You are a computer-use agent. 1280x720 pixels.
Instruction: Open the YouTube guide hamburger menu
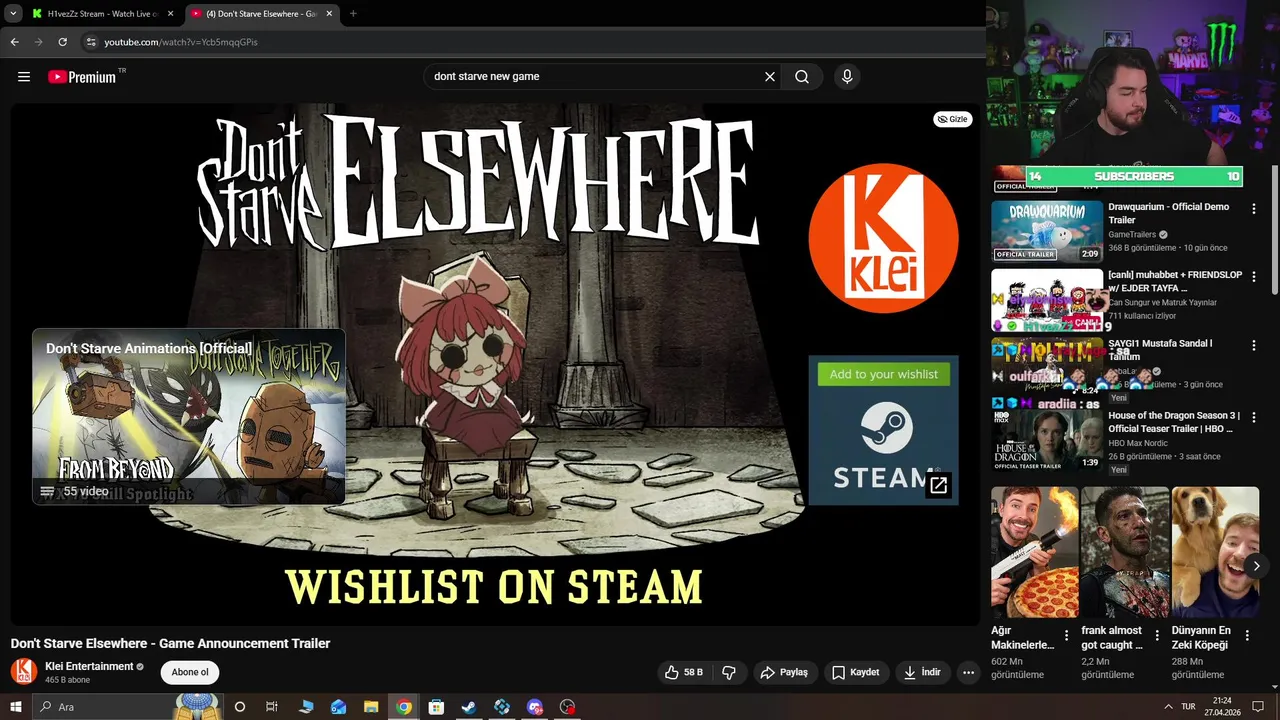pyautogui.click(x=24, y=77)
